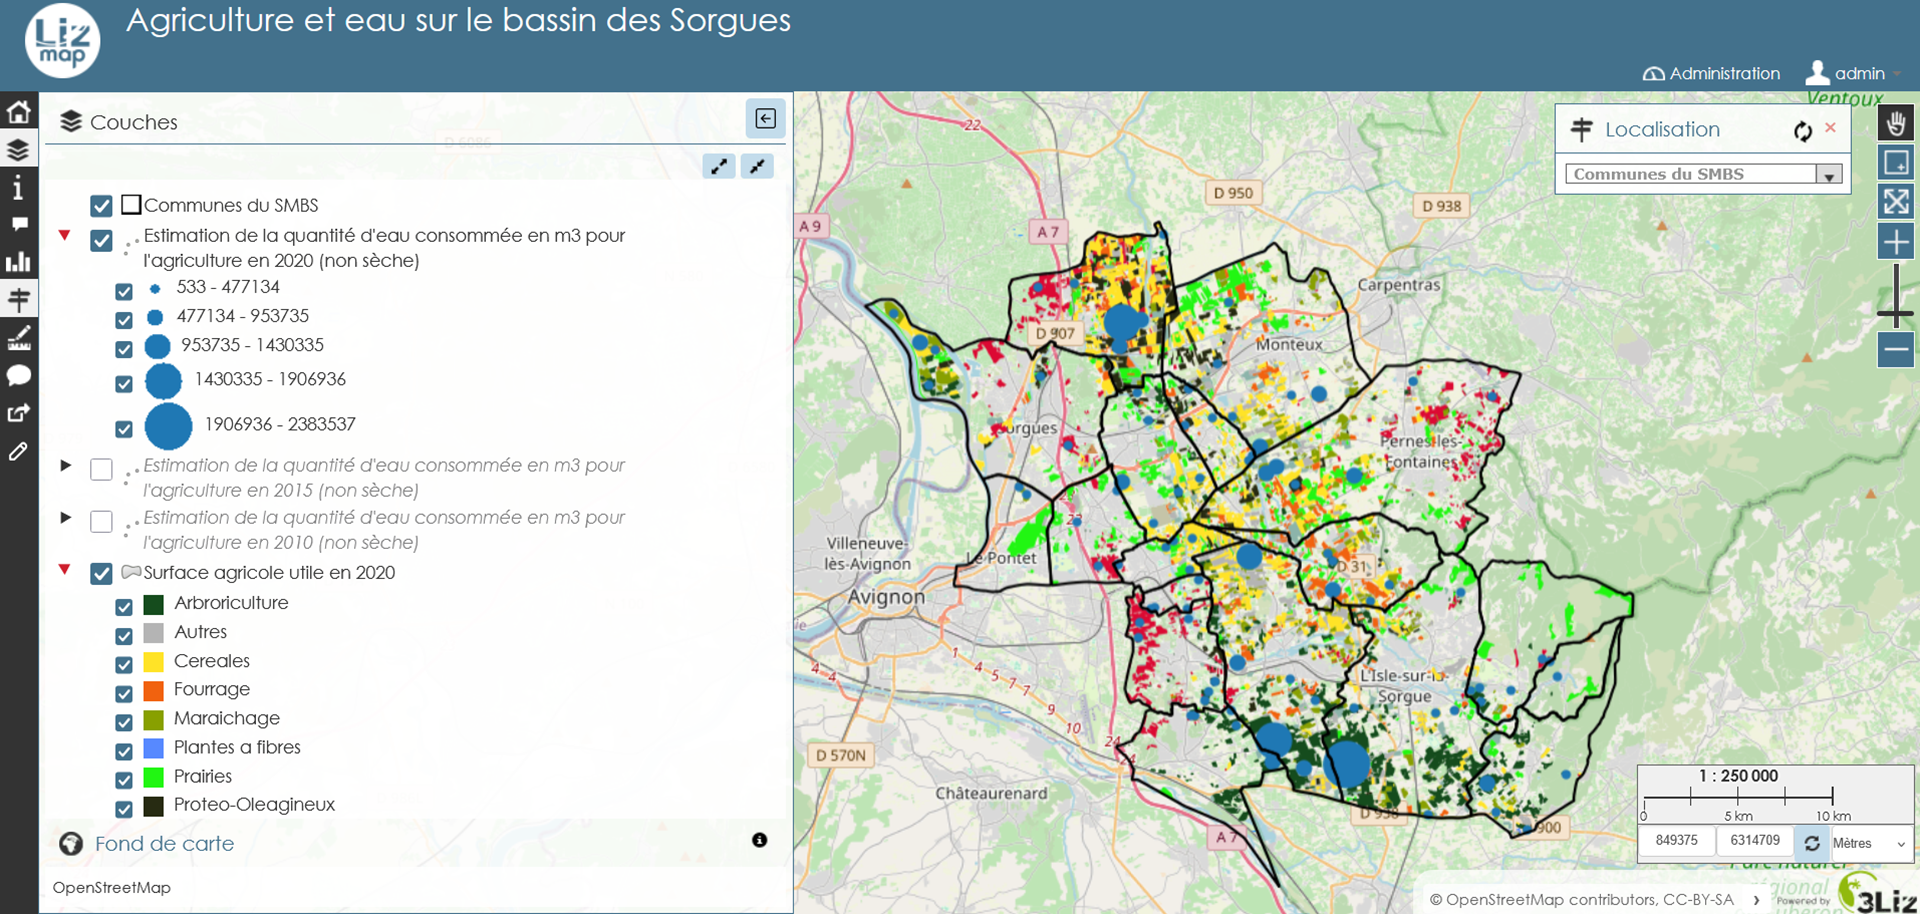Viewport: 1920px width, 914px height.
Task: Click the home icon in left sidebar
Action: [19, 112]
